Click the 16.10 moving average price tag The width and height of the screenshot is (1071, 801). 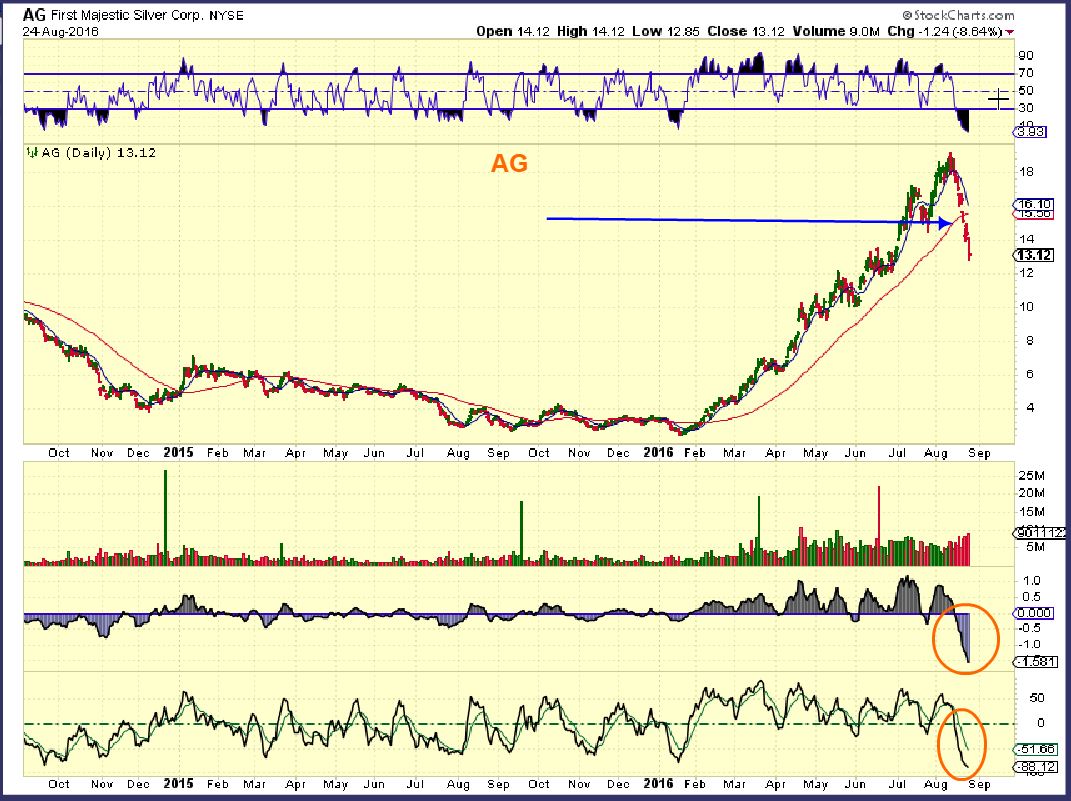pos(1034,204)
